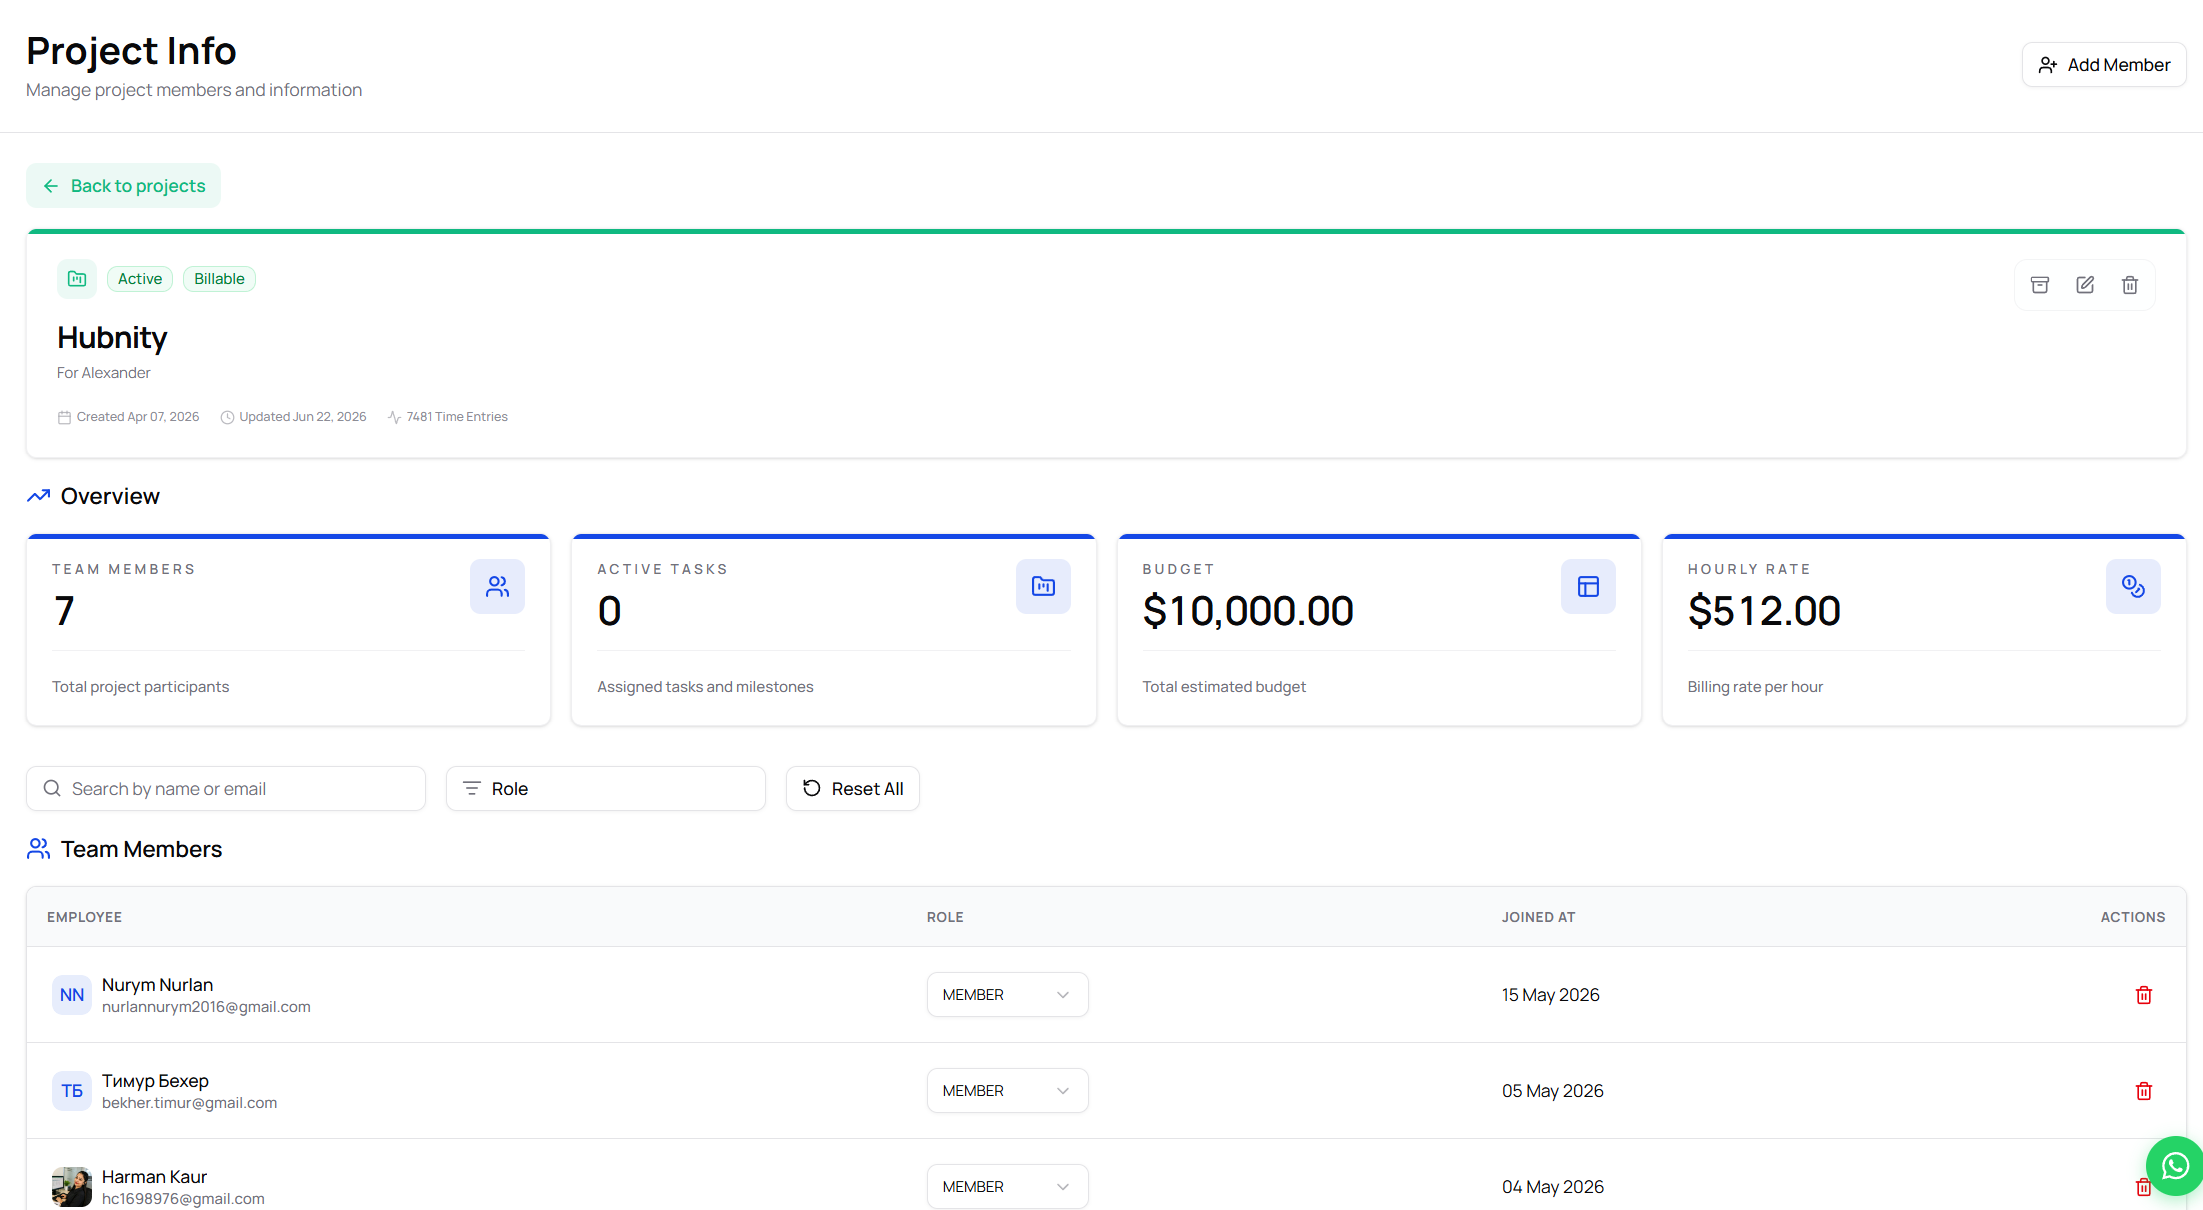Go back to projects

(x=123, y=186)
